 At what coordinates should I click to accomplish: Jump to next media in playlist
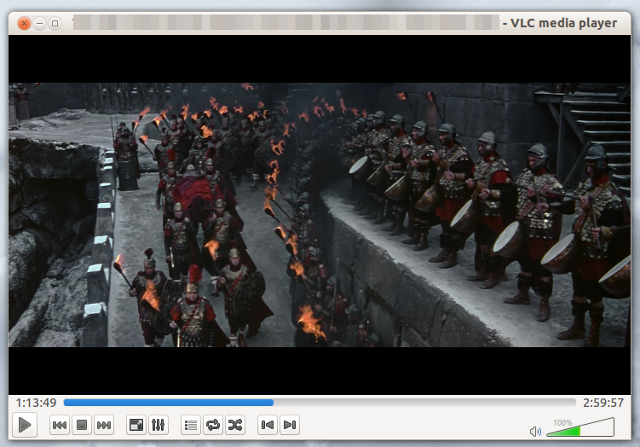pyautogui.click(x=104, y=425)
